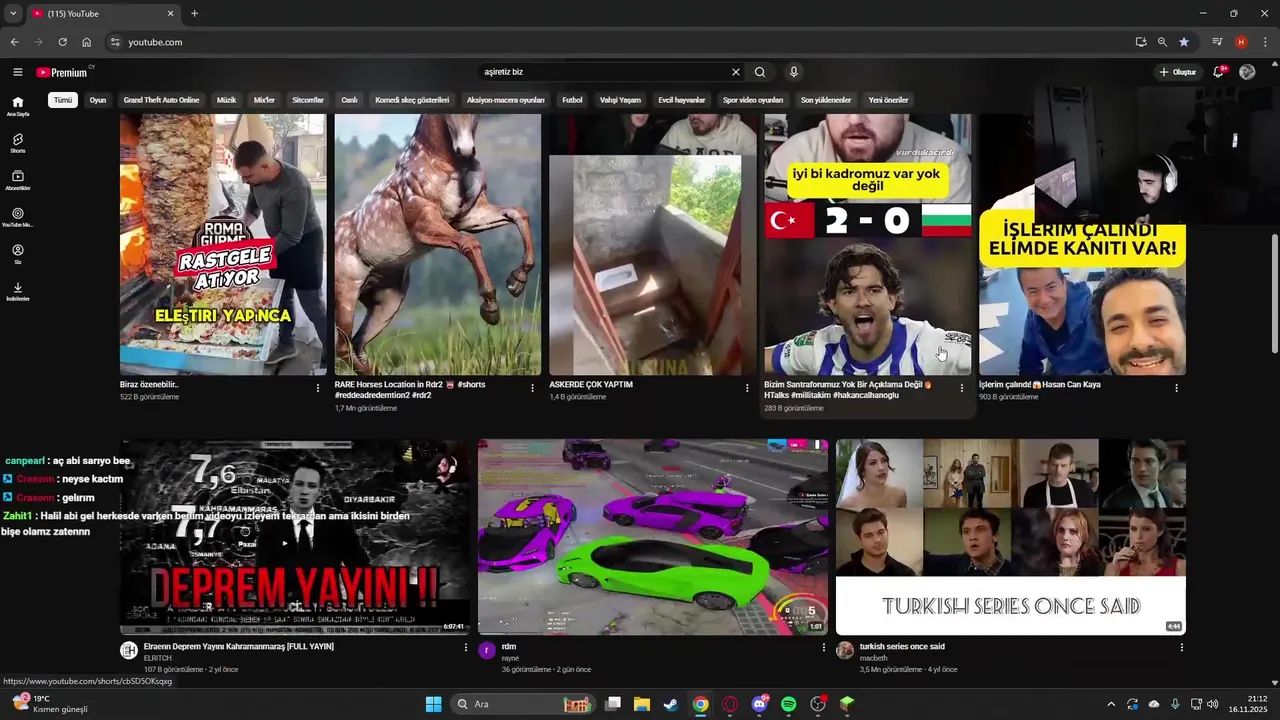Open İndirilenler in the sidebar

point(17,291)
